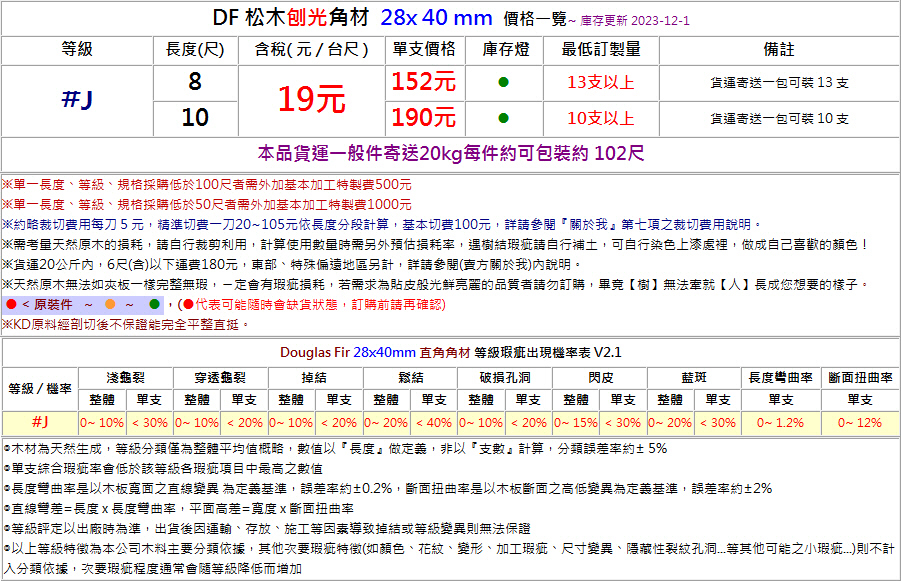Click the footnote 直線彎差=長度 x 長度彎曲率
901x581 pixels.
[179, 509]
